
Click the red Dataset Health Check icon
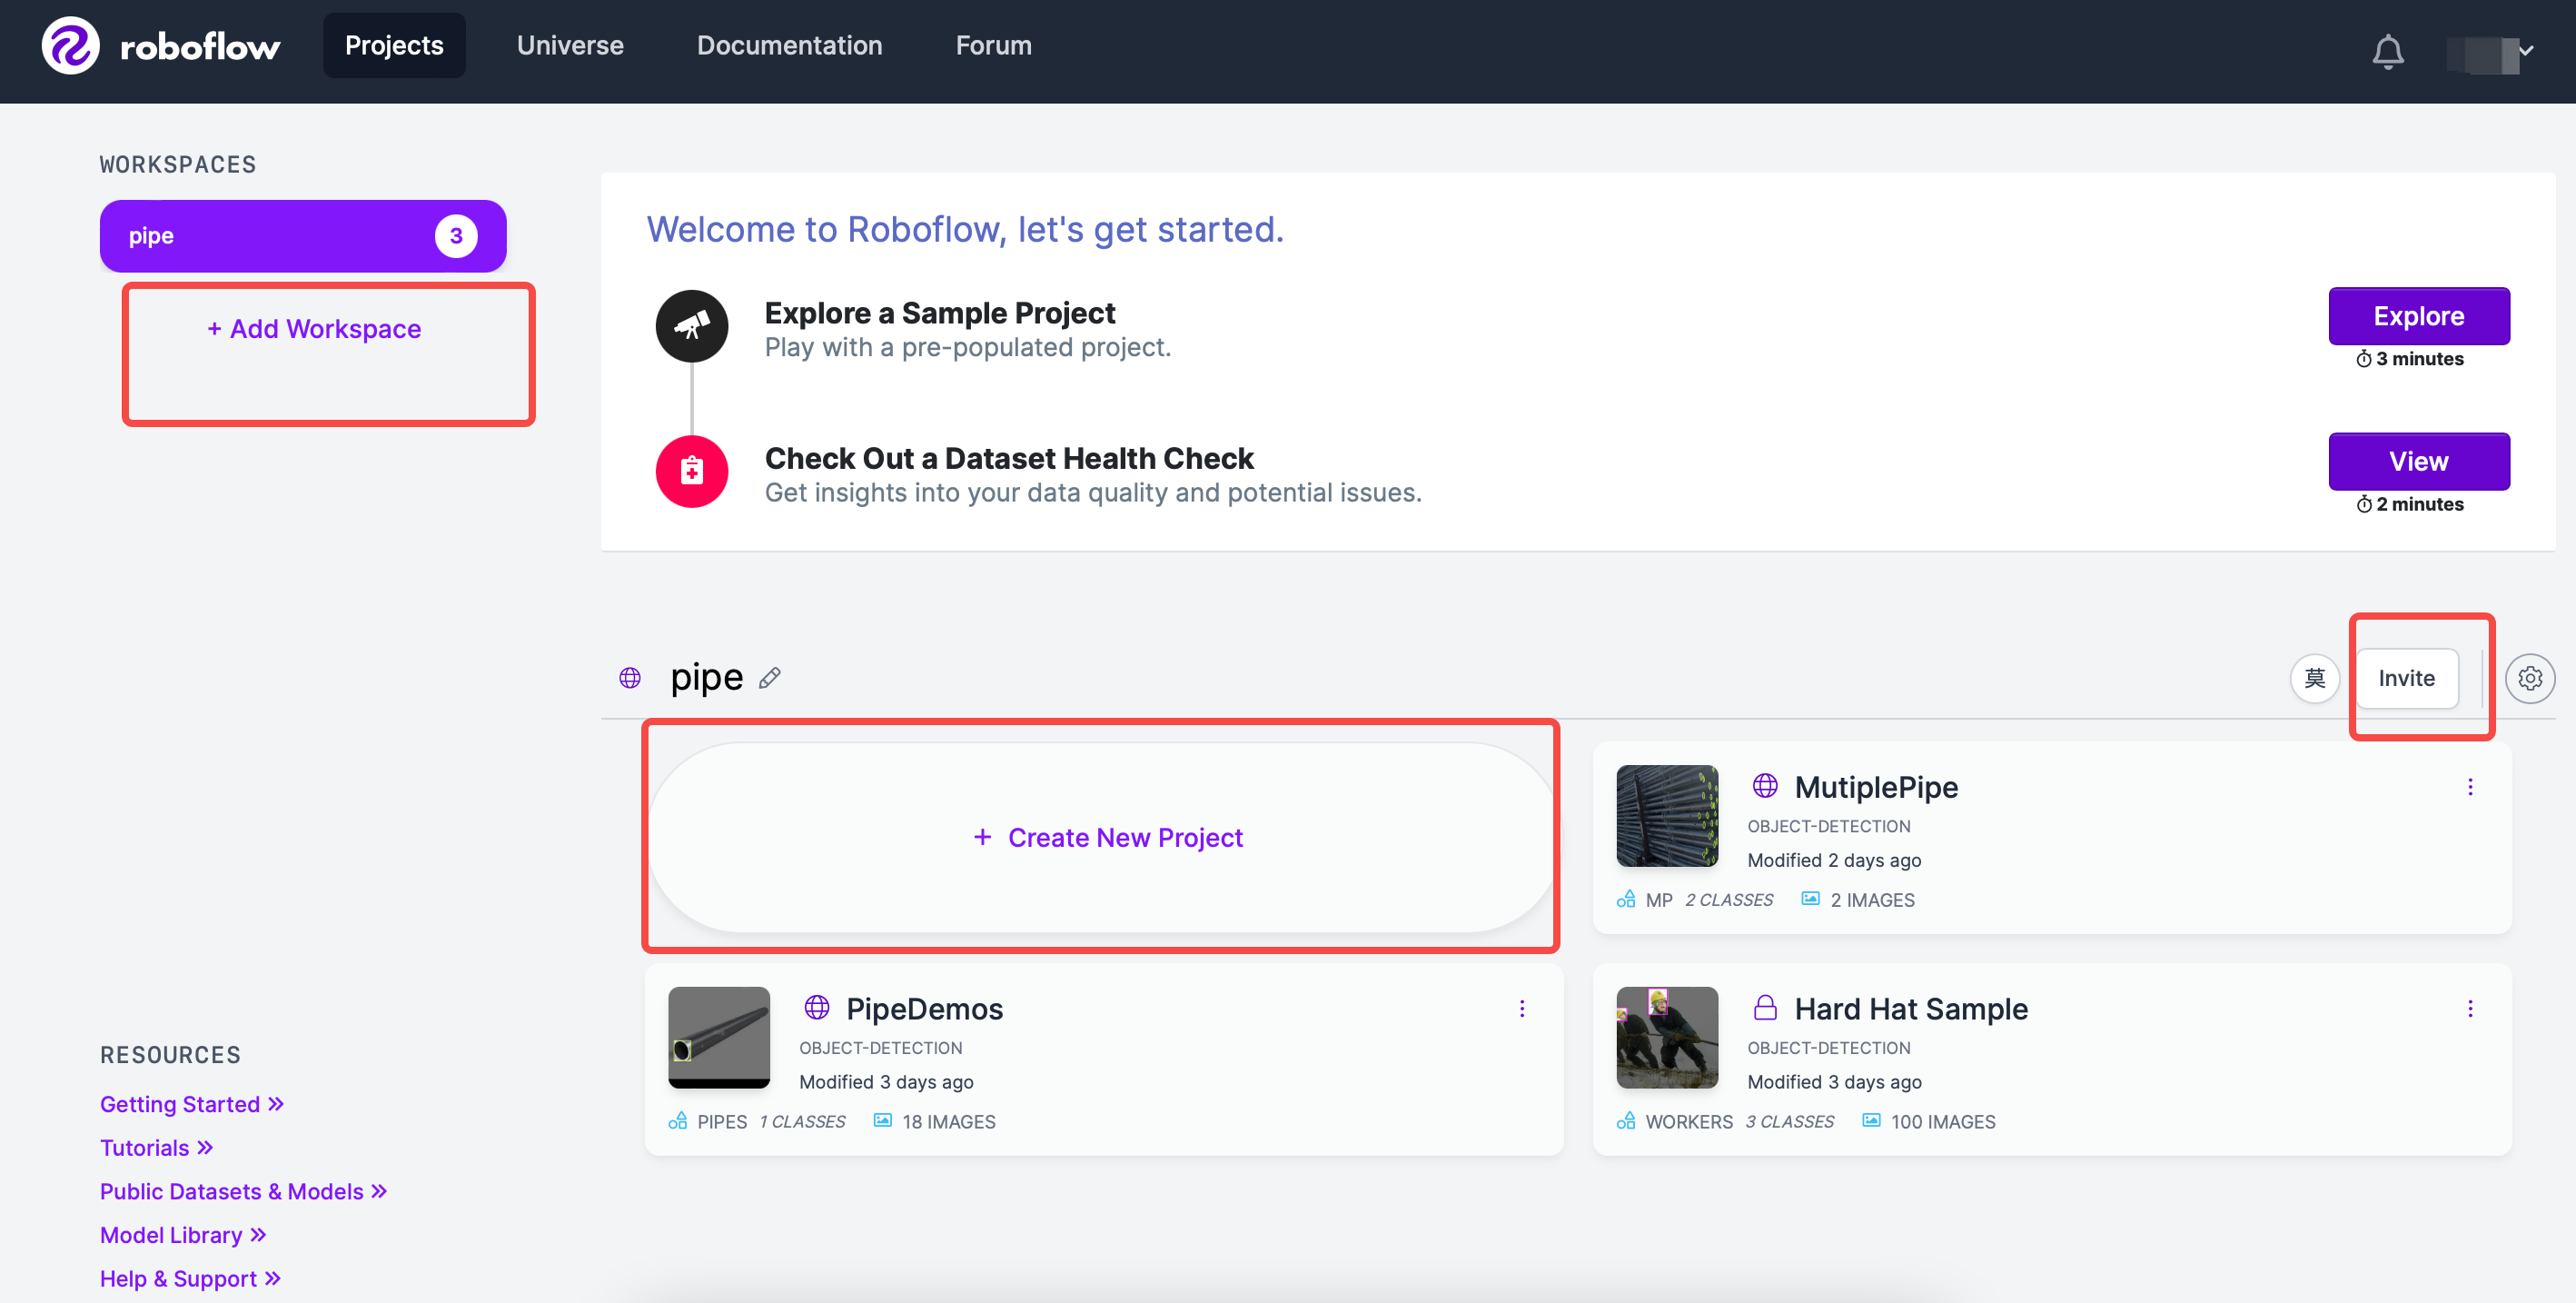pyautogui.click(x=691, y=471)
